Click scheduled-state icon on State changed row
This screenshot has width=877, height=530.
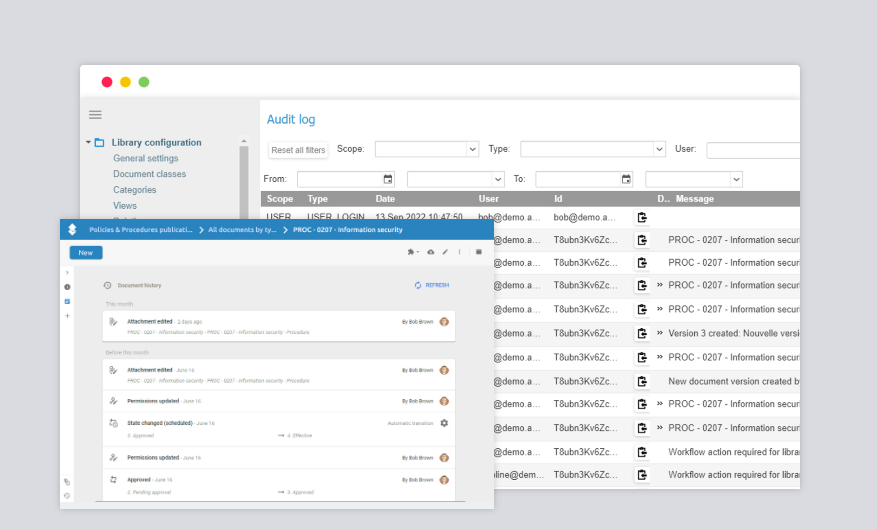coord(114,423)
